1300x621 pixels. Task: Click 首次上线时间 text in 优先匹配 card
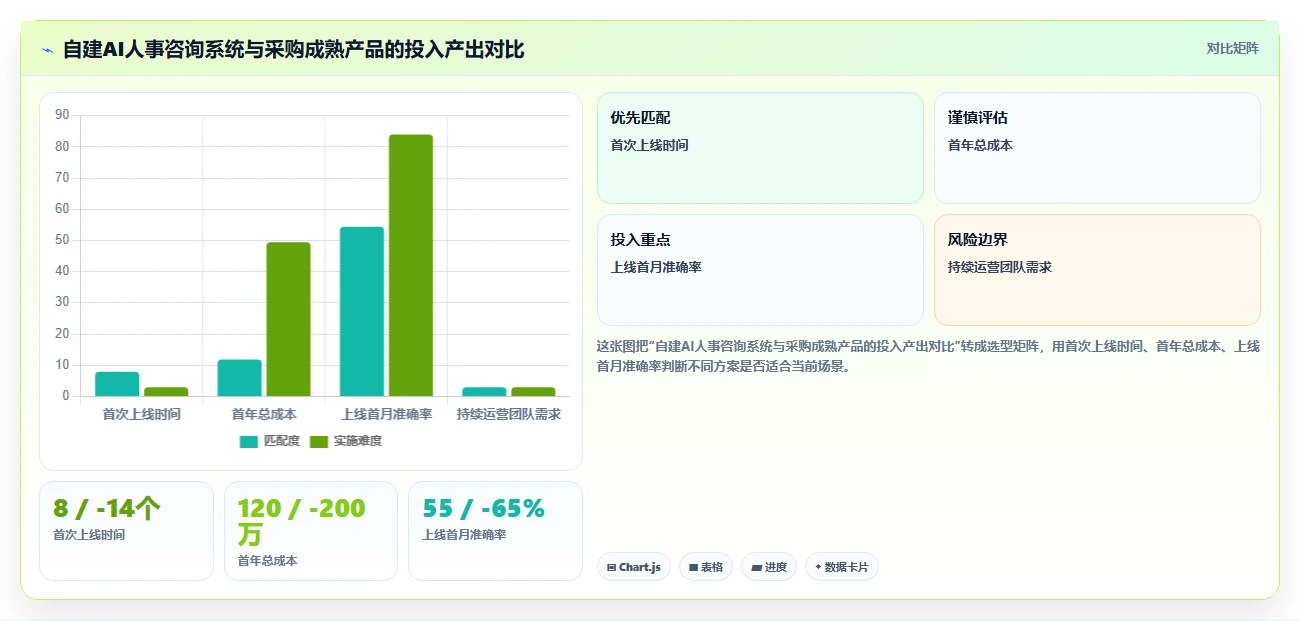point(650,145)
